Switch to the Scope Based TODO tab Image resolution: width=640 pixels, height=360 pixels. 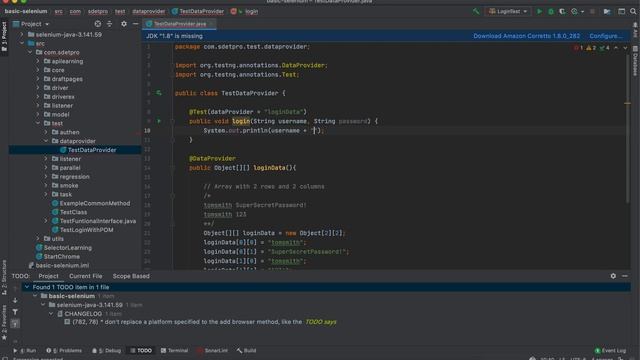[131, 276]
